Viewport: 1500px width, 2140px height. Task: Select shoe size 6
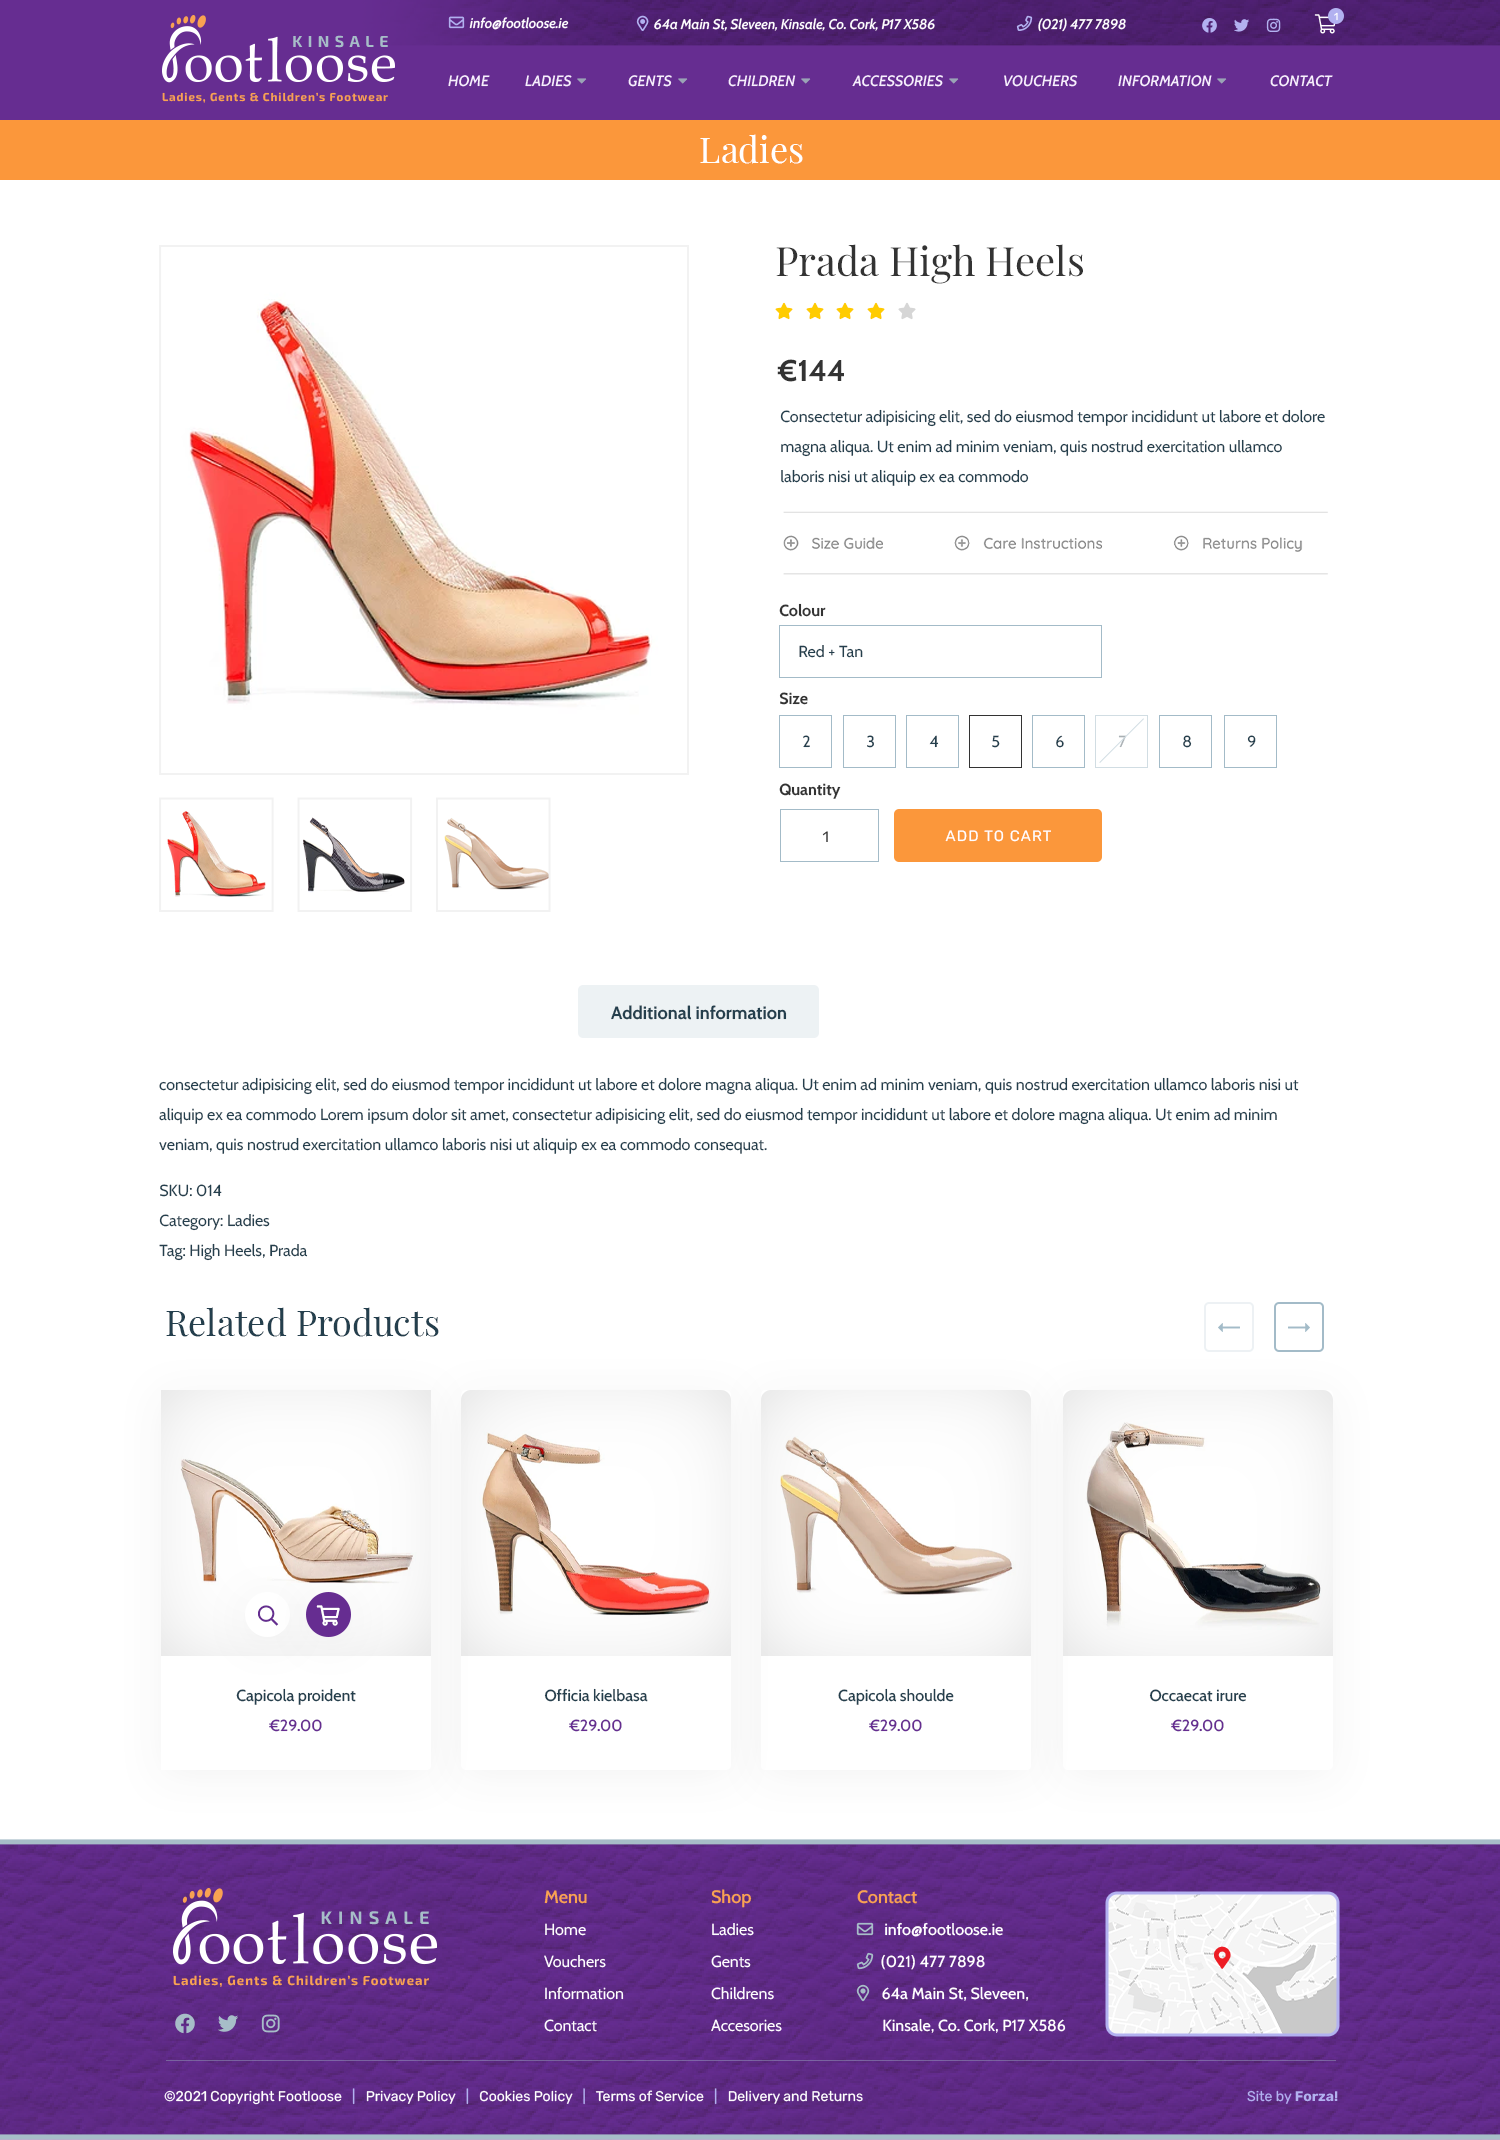[x=1059, y=741]
